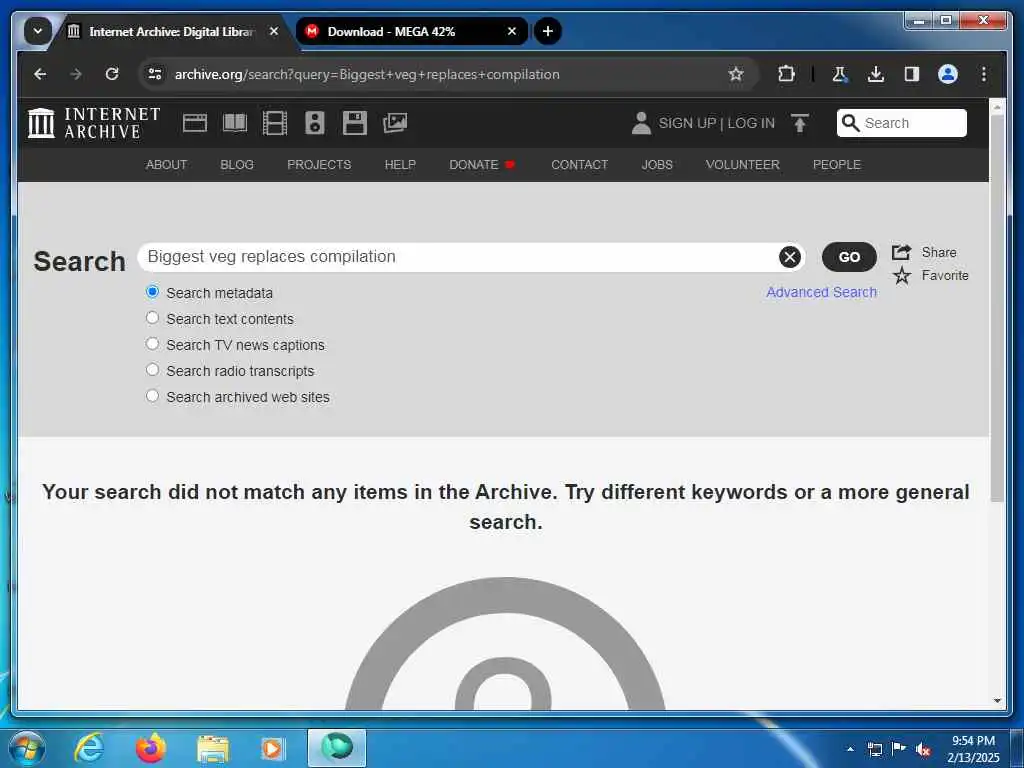This screenshot has width=1024, height=768.
Task: Select the Search radio transcripts option
Action: [x=152, y=370]
